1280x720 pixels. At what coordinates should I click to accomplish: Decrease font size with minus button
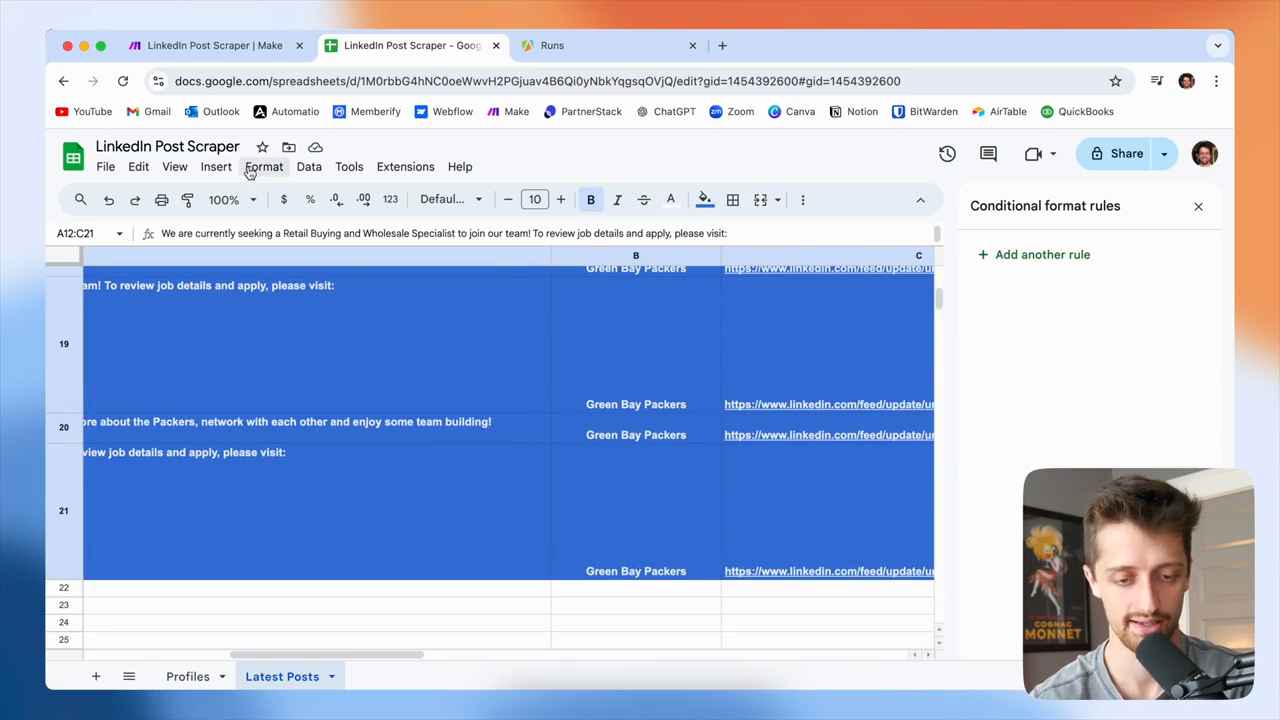(508, 200)
